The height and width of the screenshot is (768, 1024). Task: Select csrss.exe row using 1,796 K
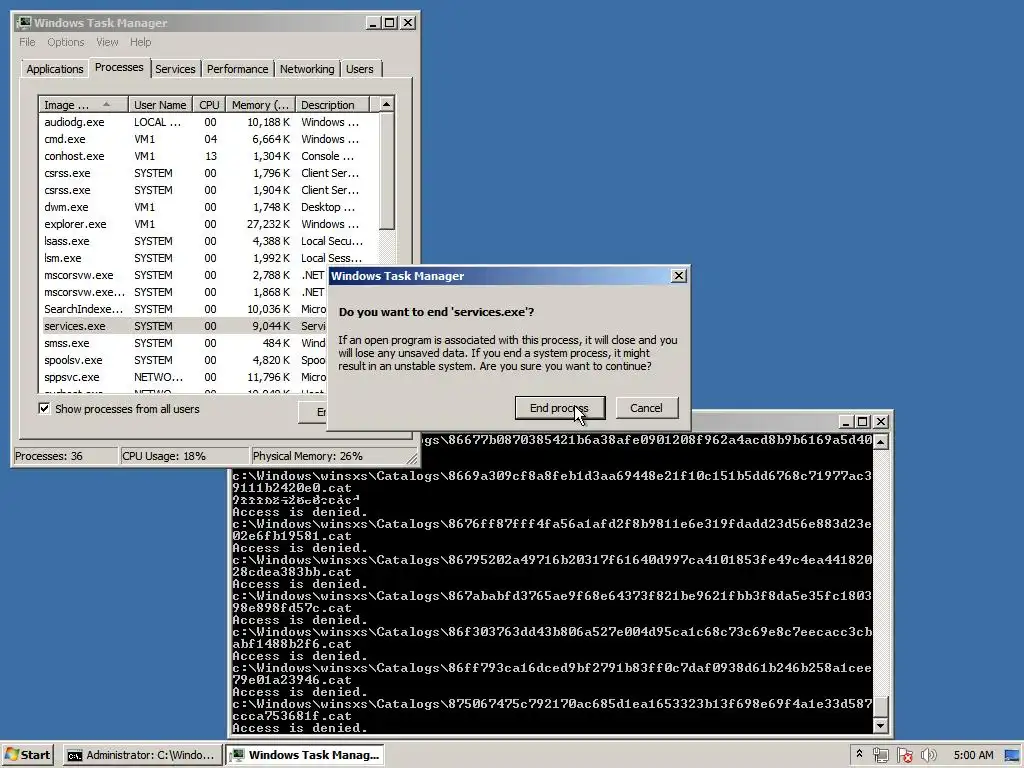[x=208, y=173]
